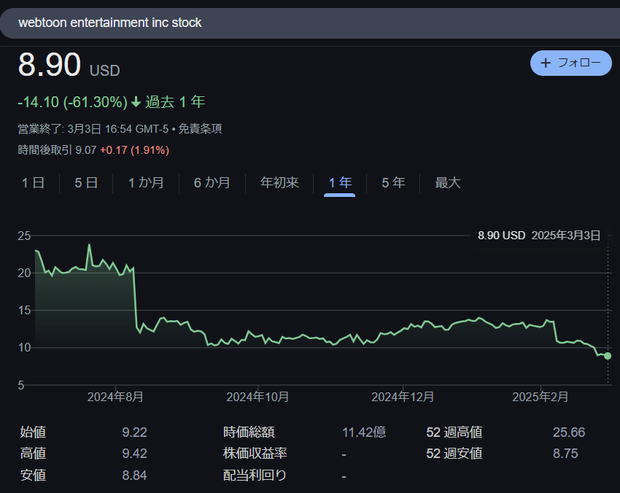Viewport: 620px width, 493px height.
Task: Switch chart to 6か月 range
Action: 211,183
